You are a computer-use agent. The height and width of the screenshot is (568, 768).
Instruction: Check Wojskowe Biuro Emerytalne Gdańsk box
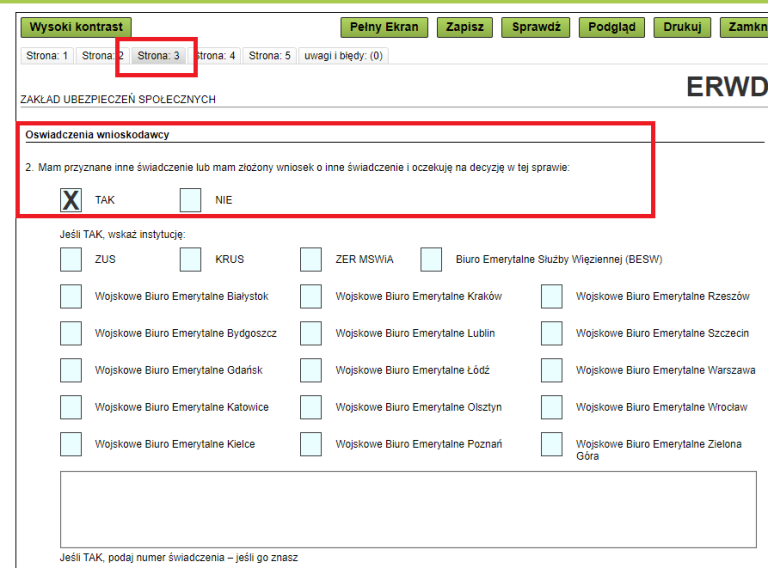click(x=71, y=371)
